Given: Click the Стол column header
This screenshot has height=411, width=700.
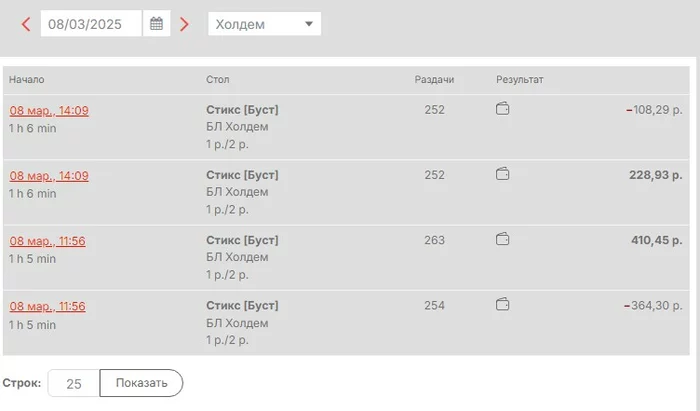Looking at the screenshot, I should pyautogui.click(x=217, y=79).
